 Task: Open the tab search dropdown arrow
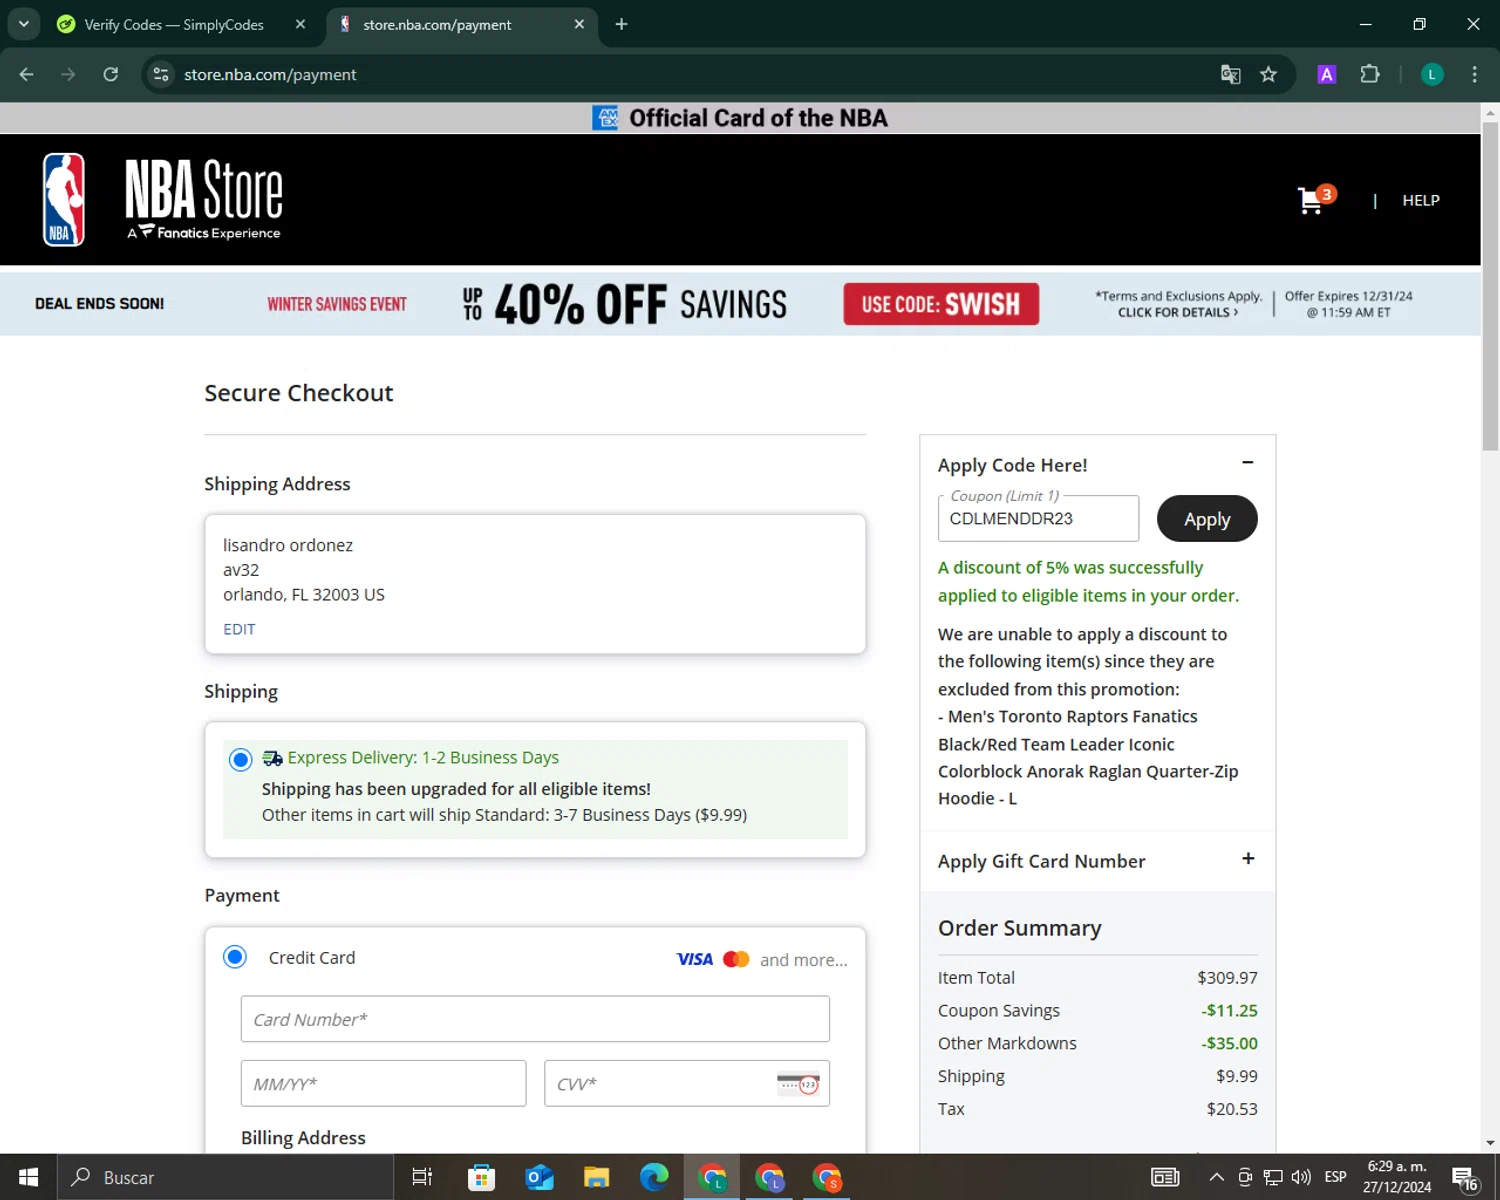24,24
